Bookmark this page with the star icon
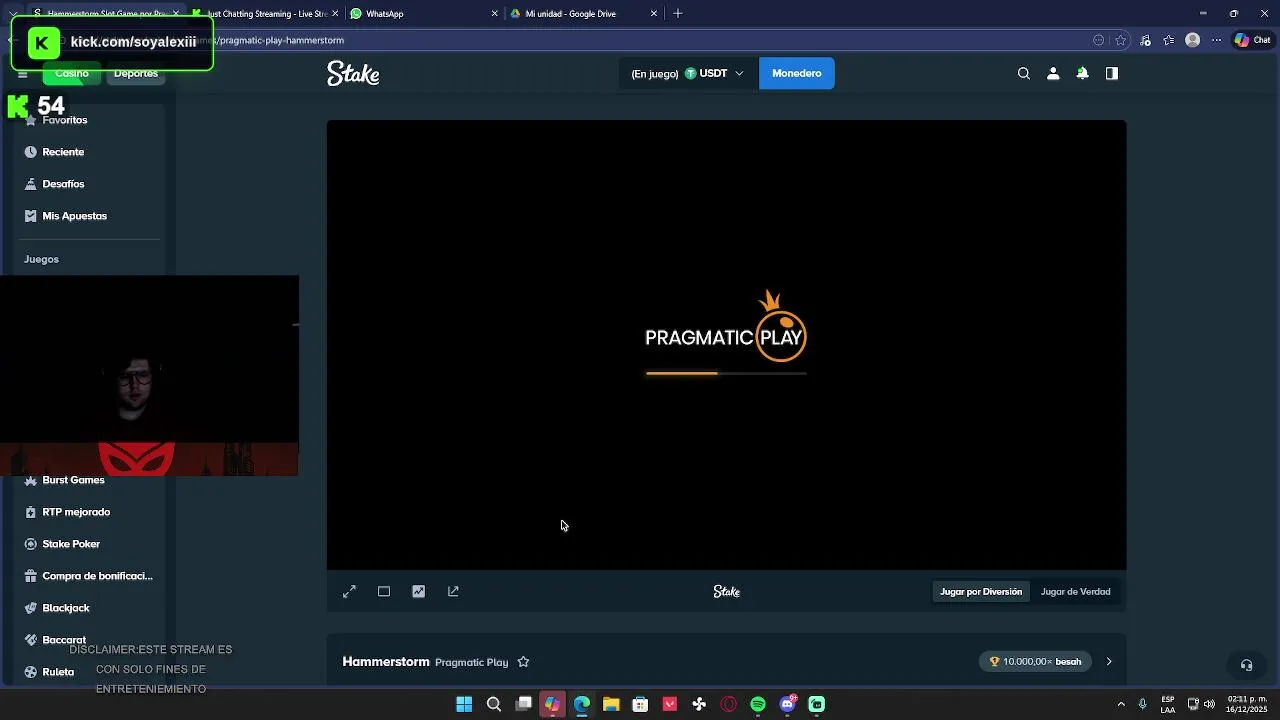The height and width of the screenshot is (720, 1280). tap(1121, 40)
